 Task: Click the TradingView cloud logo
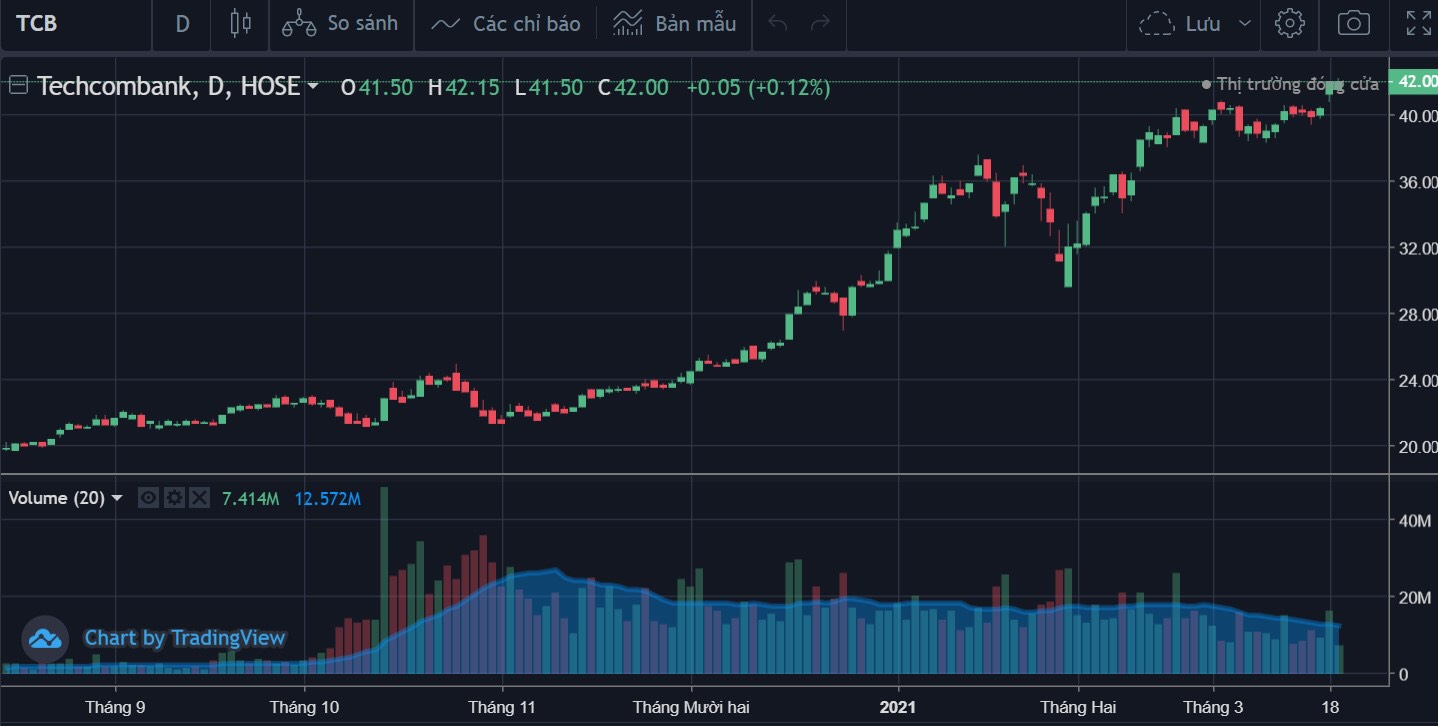(45, 638)
